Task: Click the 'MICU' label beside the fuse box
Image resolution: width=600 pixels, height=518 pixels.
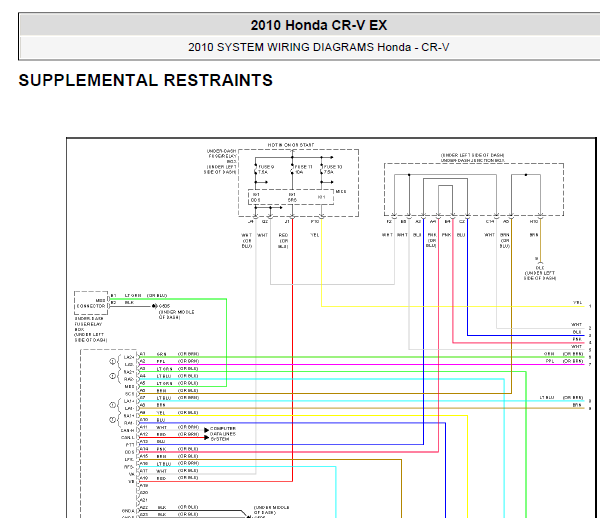Action: pyautogui.click(x=341, y=191)
